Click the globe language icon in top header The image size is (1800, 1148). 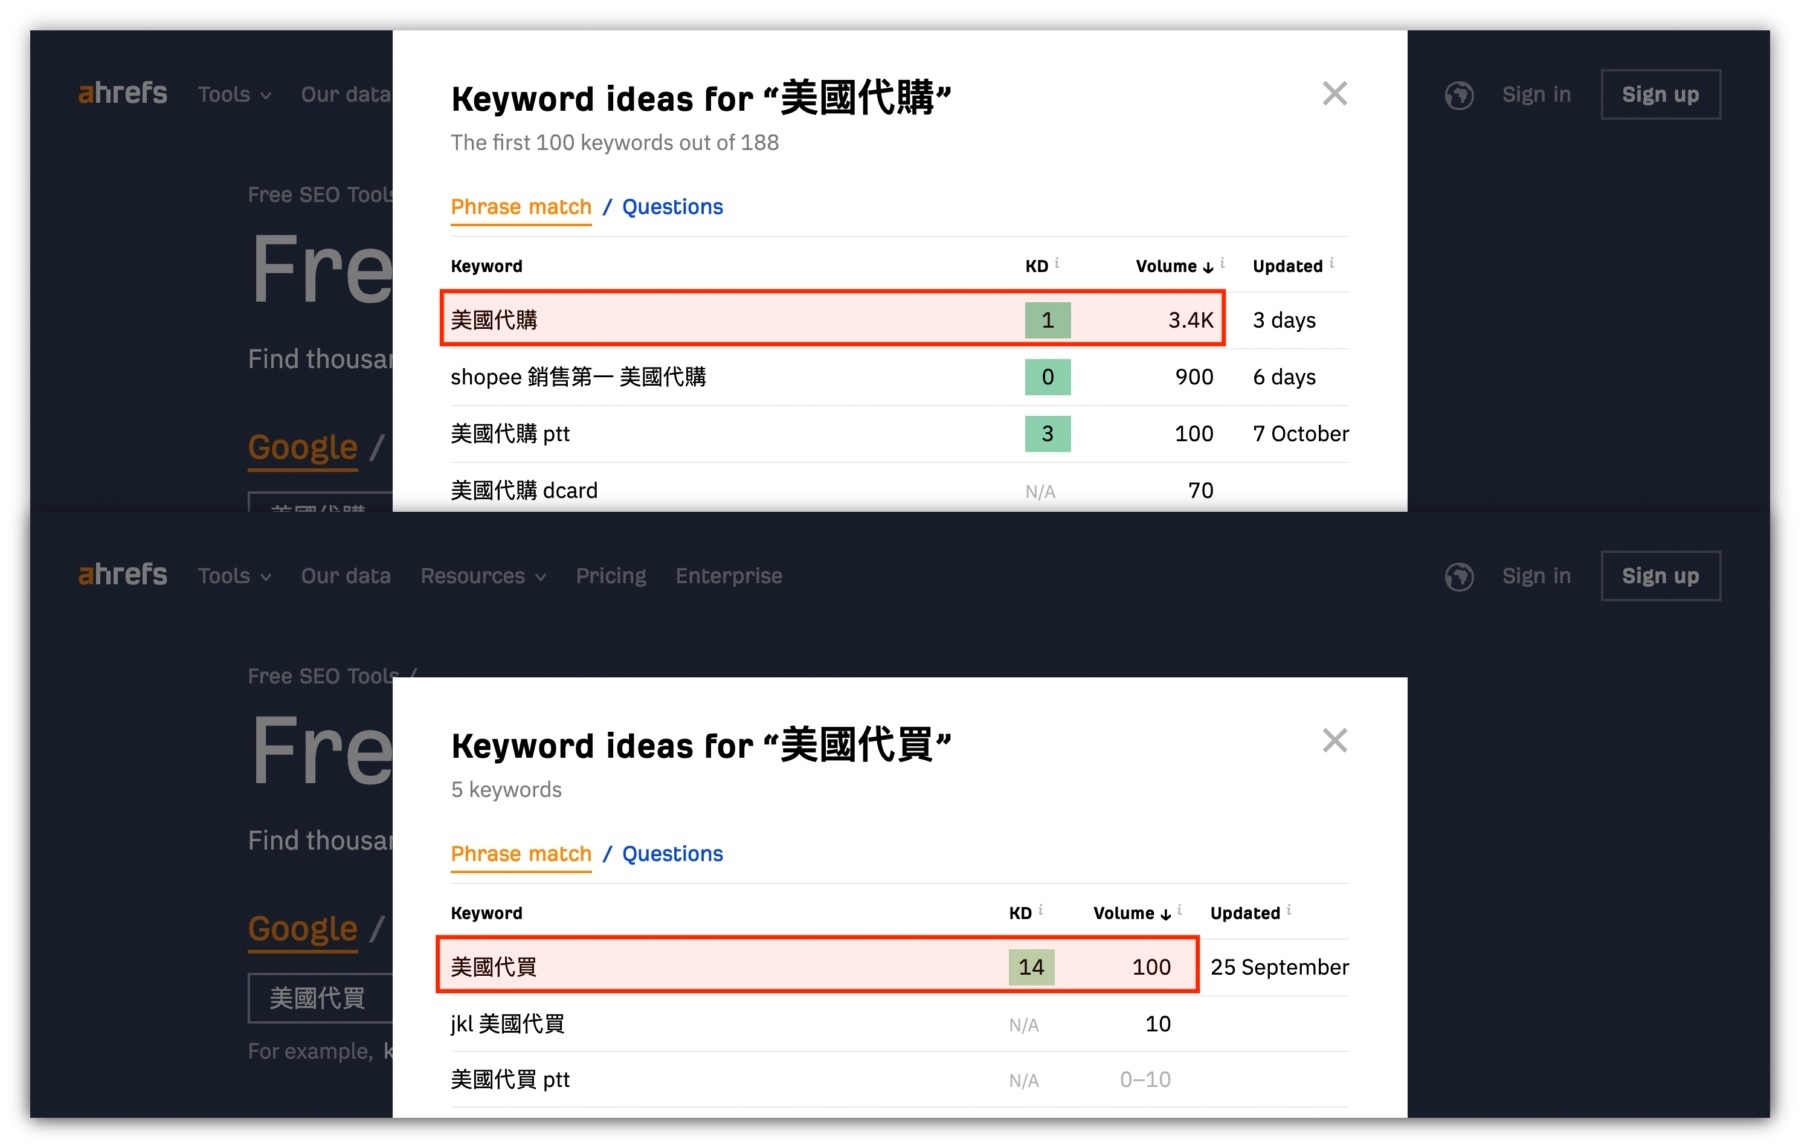(x=1459, y=96)
